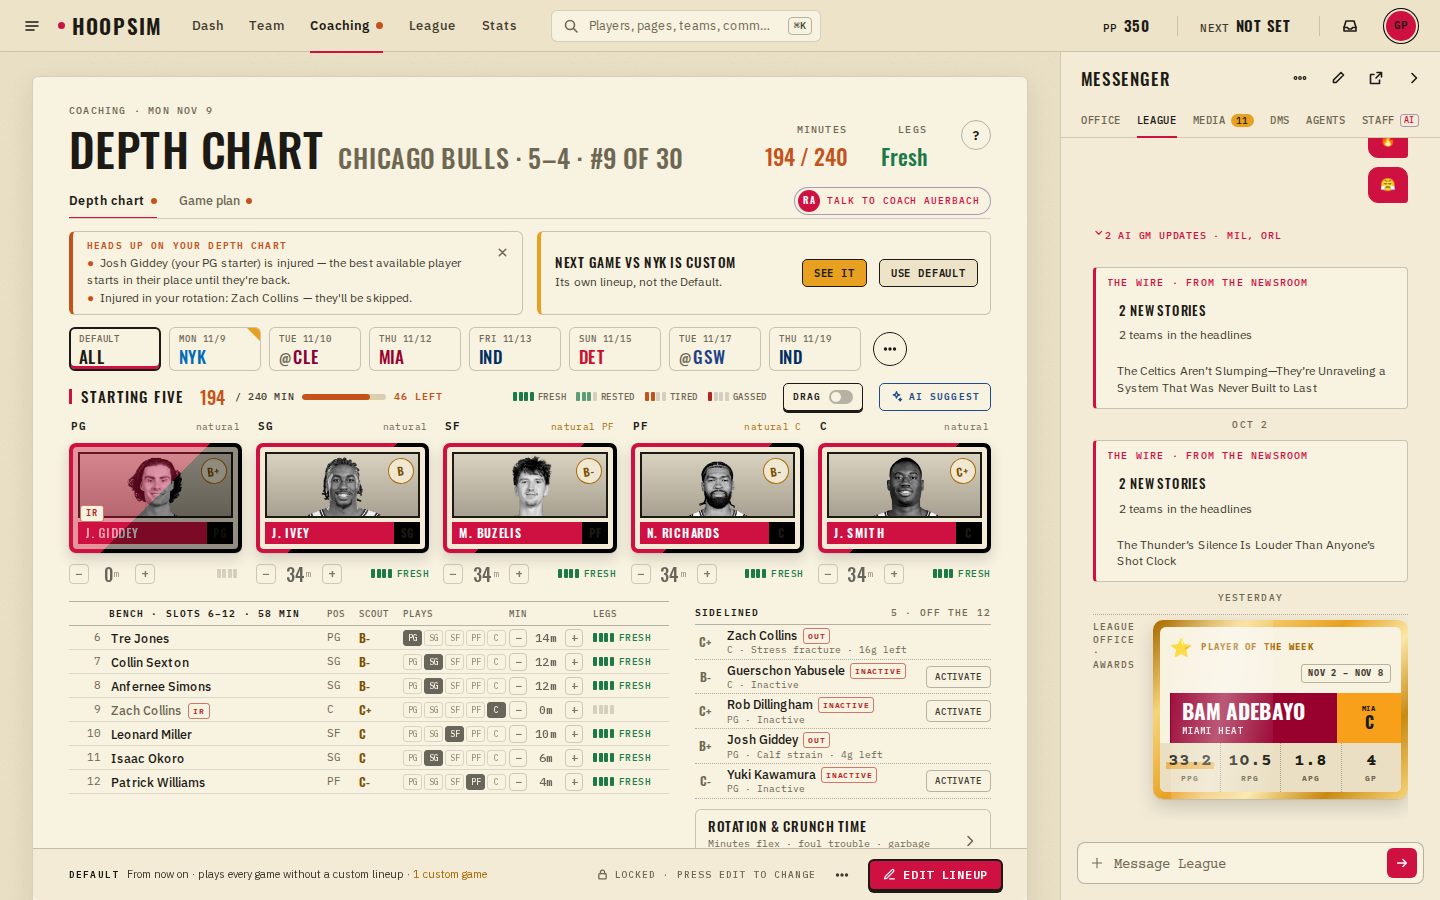Image resolution: width=1440 pixels, height=900 pixels.
Task: Click the search magnifier icon
Action: tap(571, 26)
